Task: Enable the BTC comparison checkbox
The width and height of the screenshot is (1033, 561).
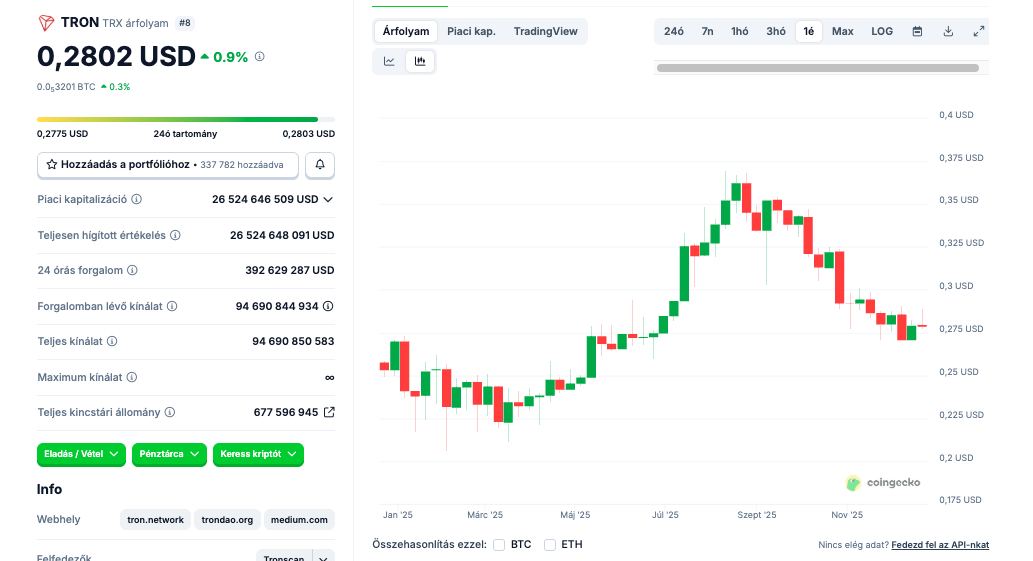Action: [499, 545]
